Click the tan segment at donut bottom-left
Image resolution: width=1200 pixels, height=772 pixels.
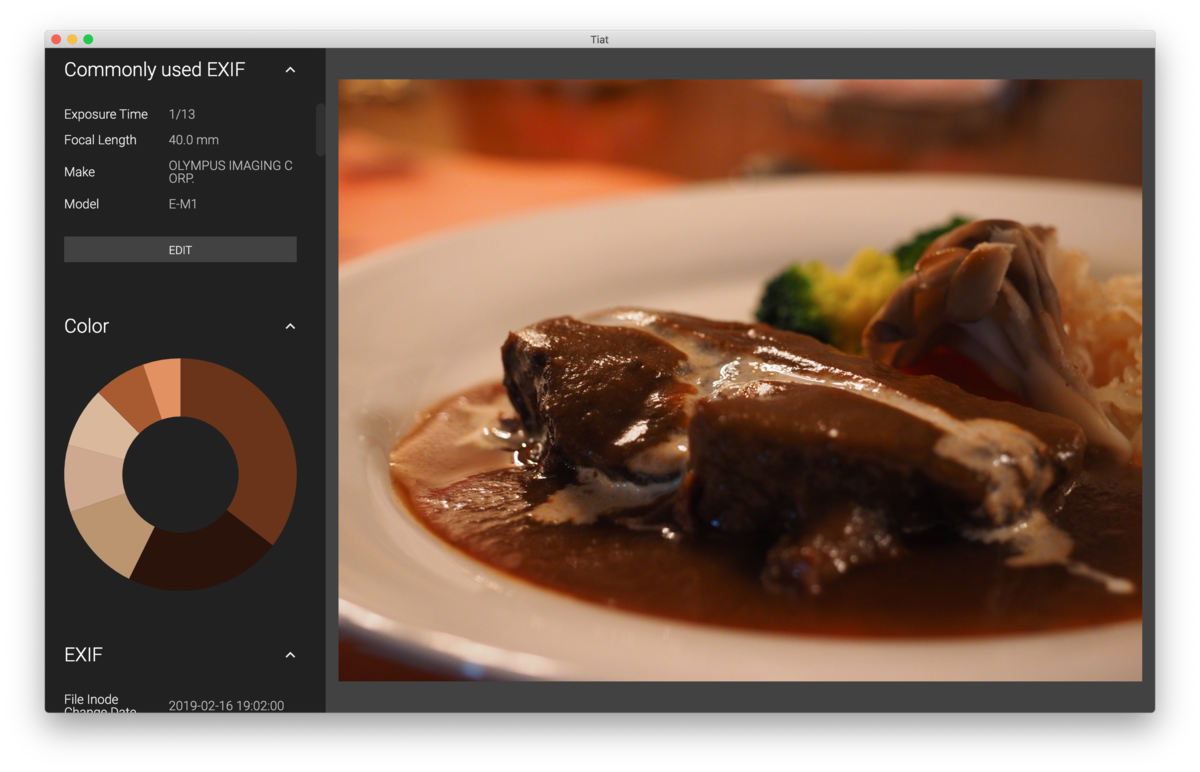[x=110, y=530]
